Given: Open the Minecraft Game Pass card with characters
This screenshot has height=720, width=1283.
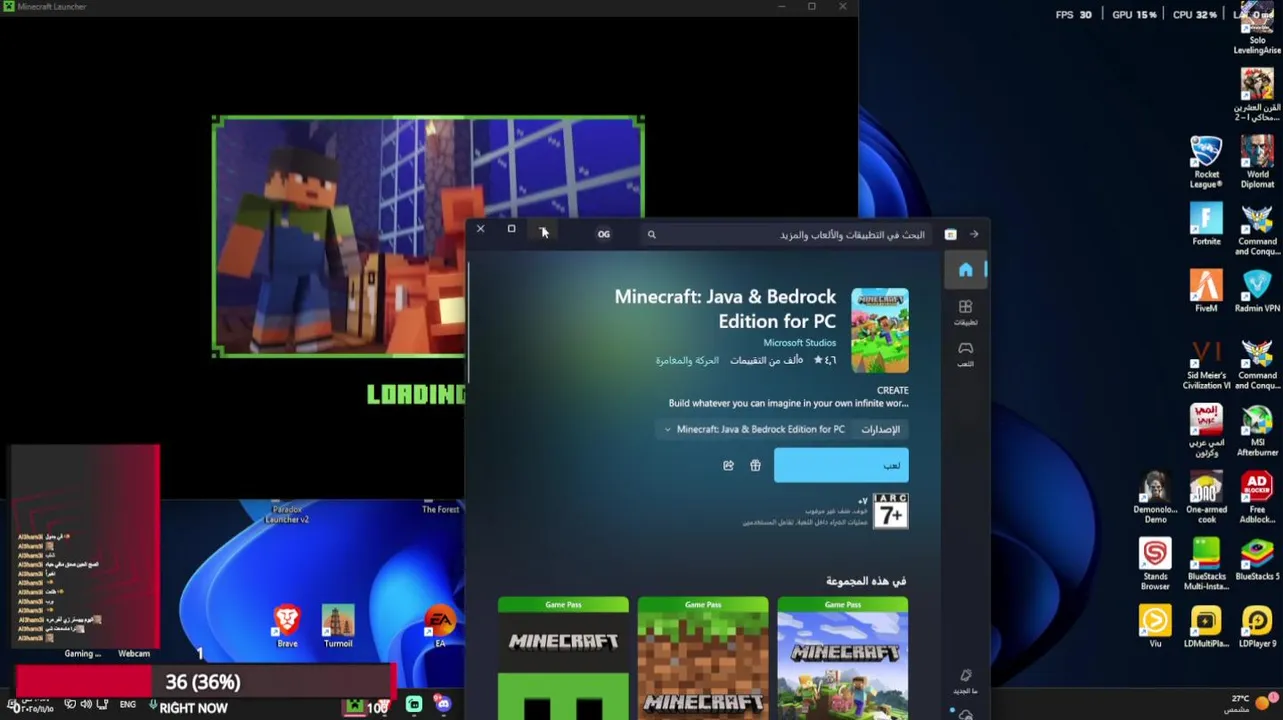Looking at the screenshot, I should click(843, 658).
